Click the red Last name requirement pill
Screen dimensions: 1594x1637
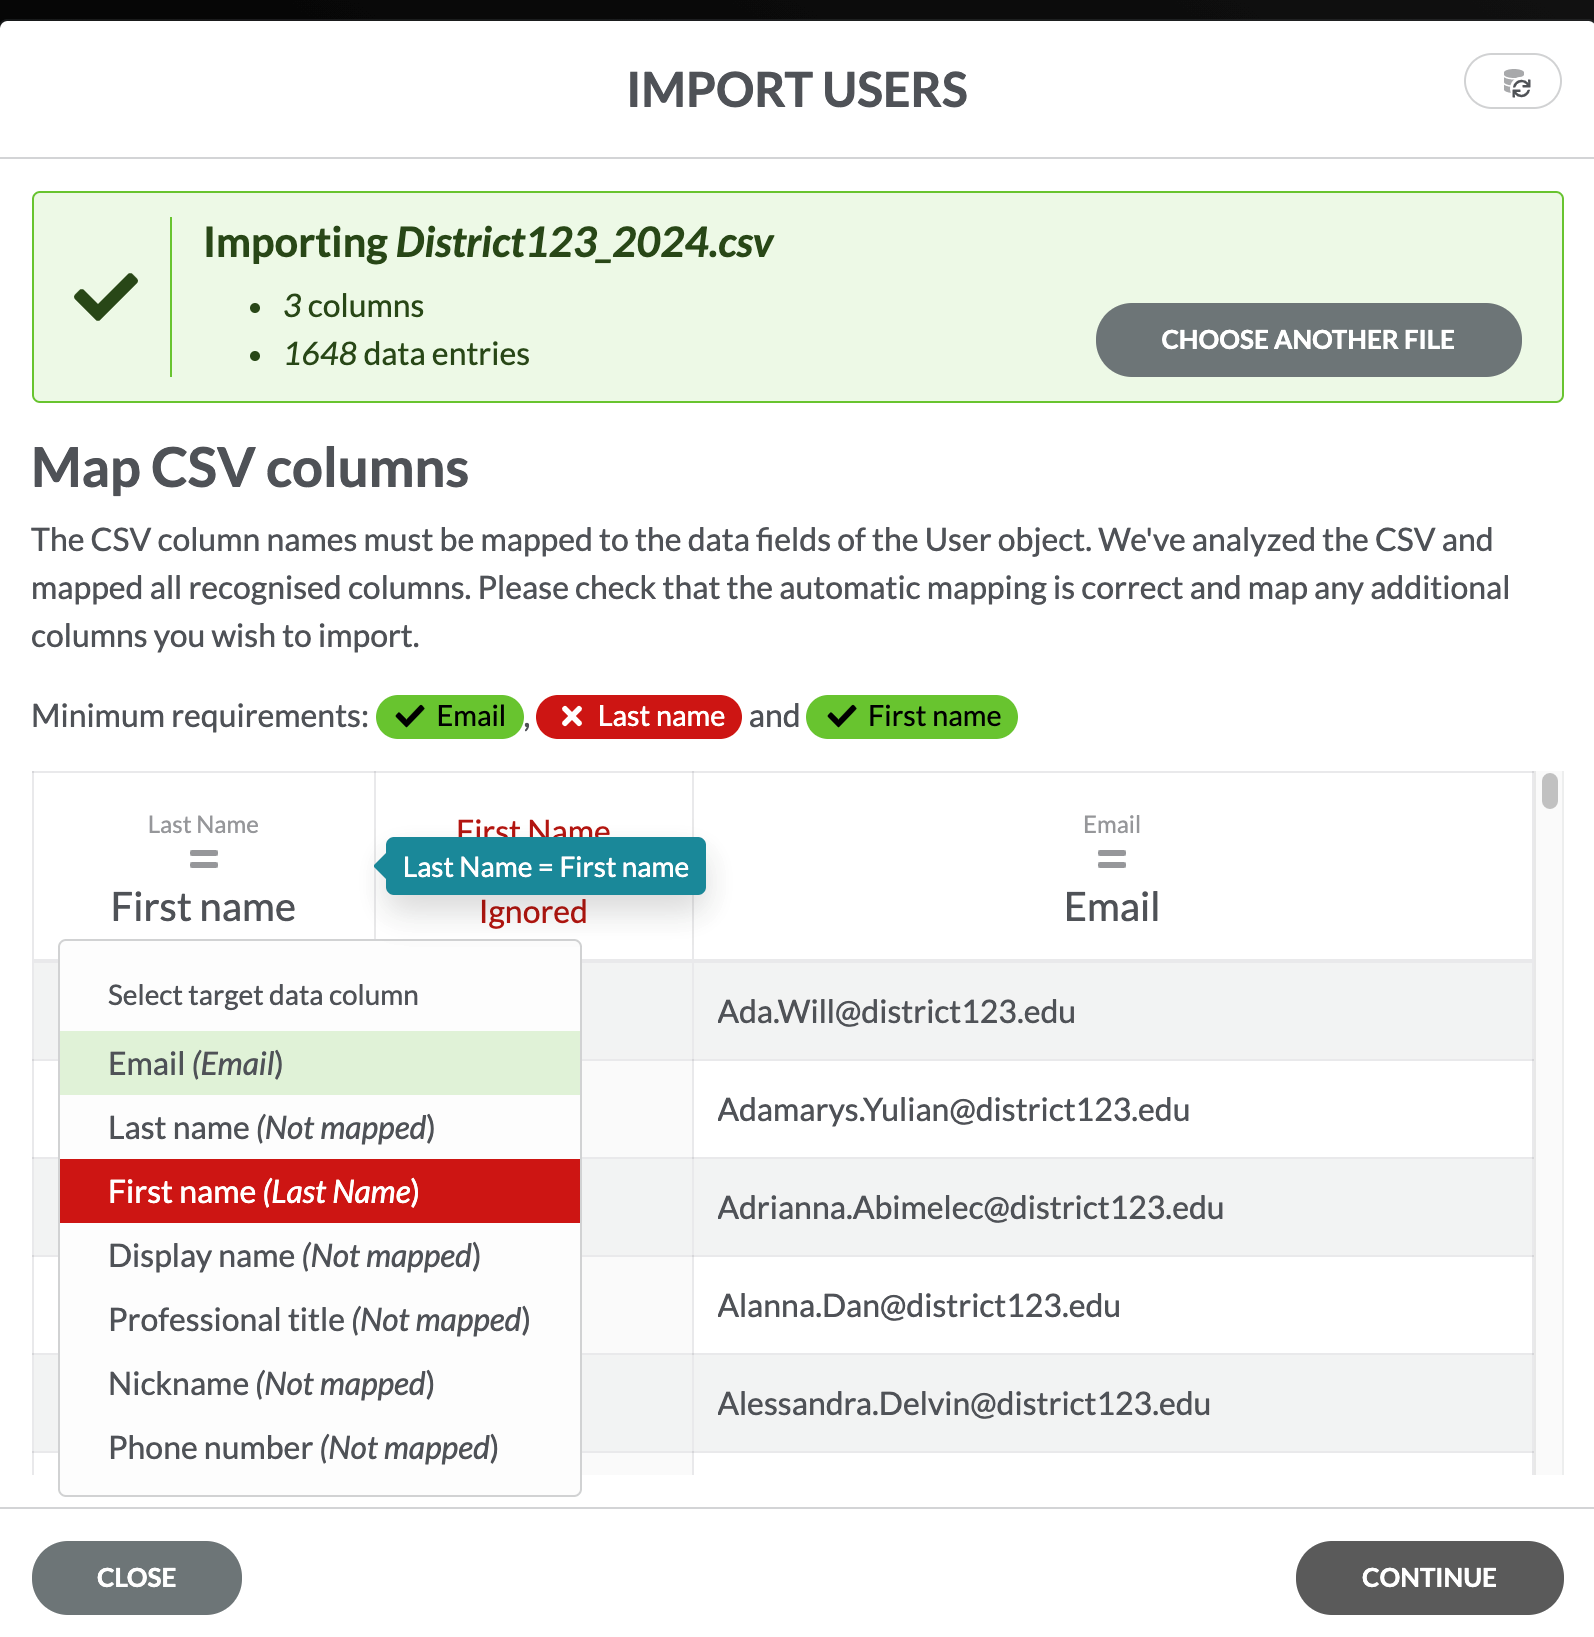coord(638,716)
